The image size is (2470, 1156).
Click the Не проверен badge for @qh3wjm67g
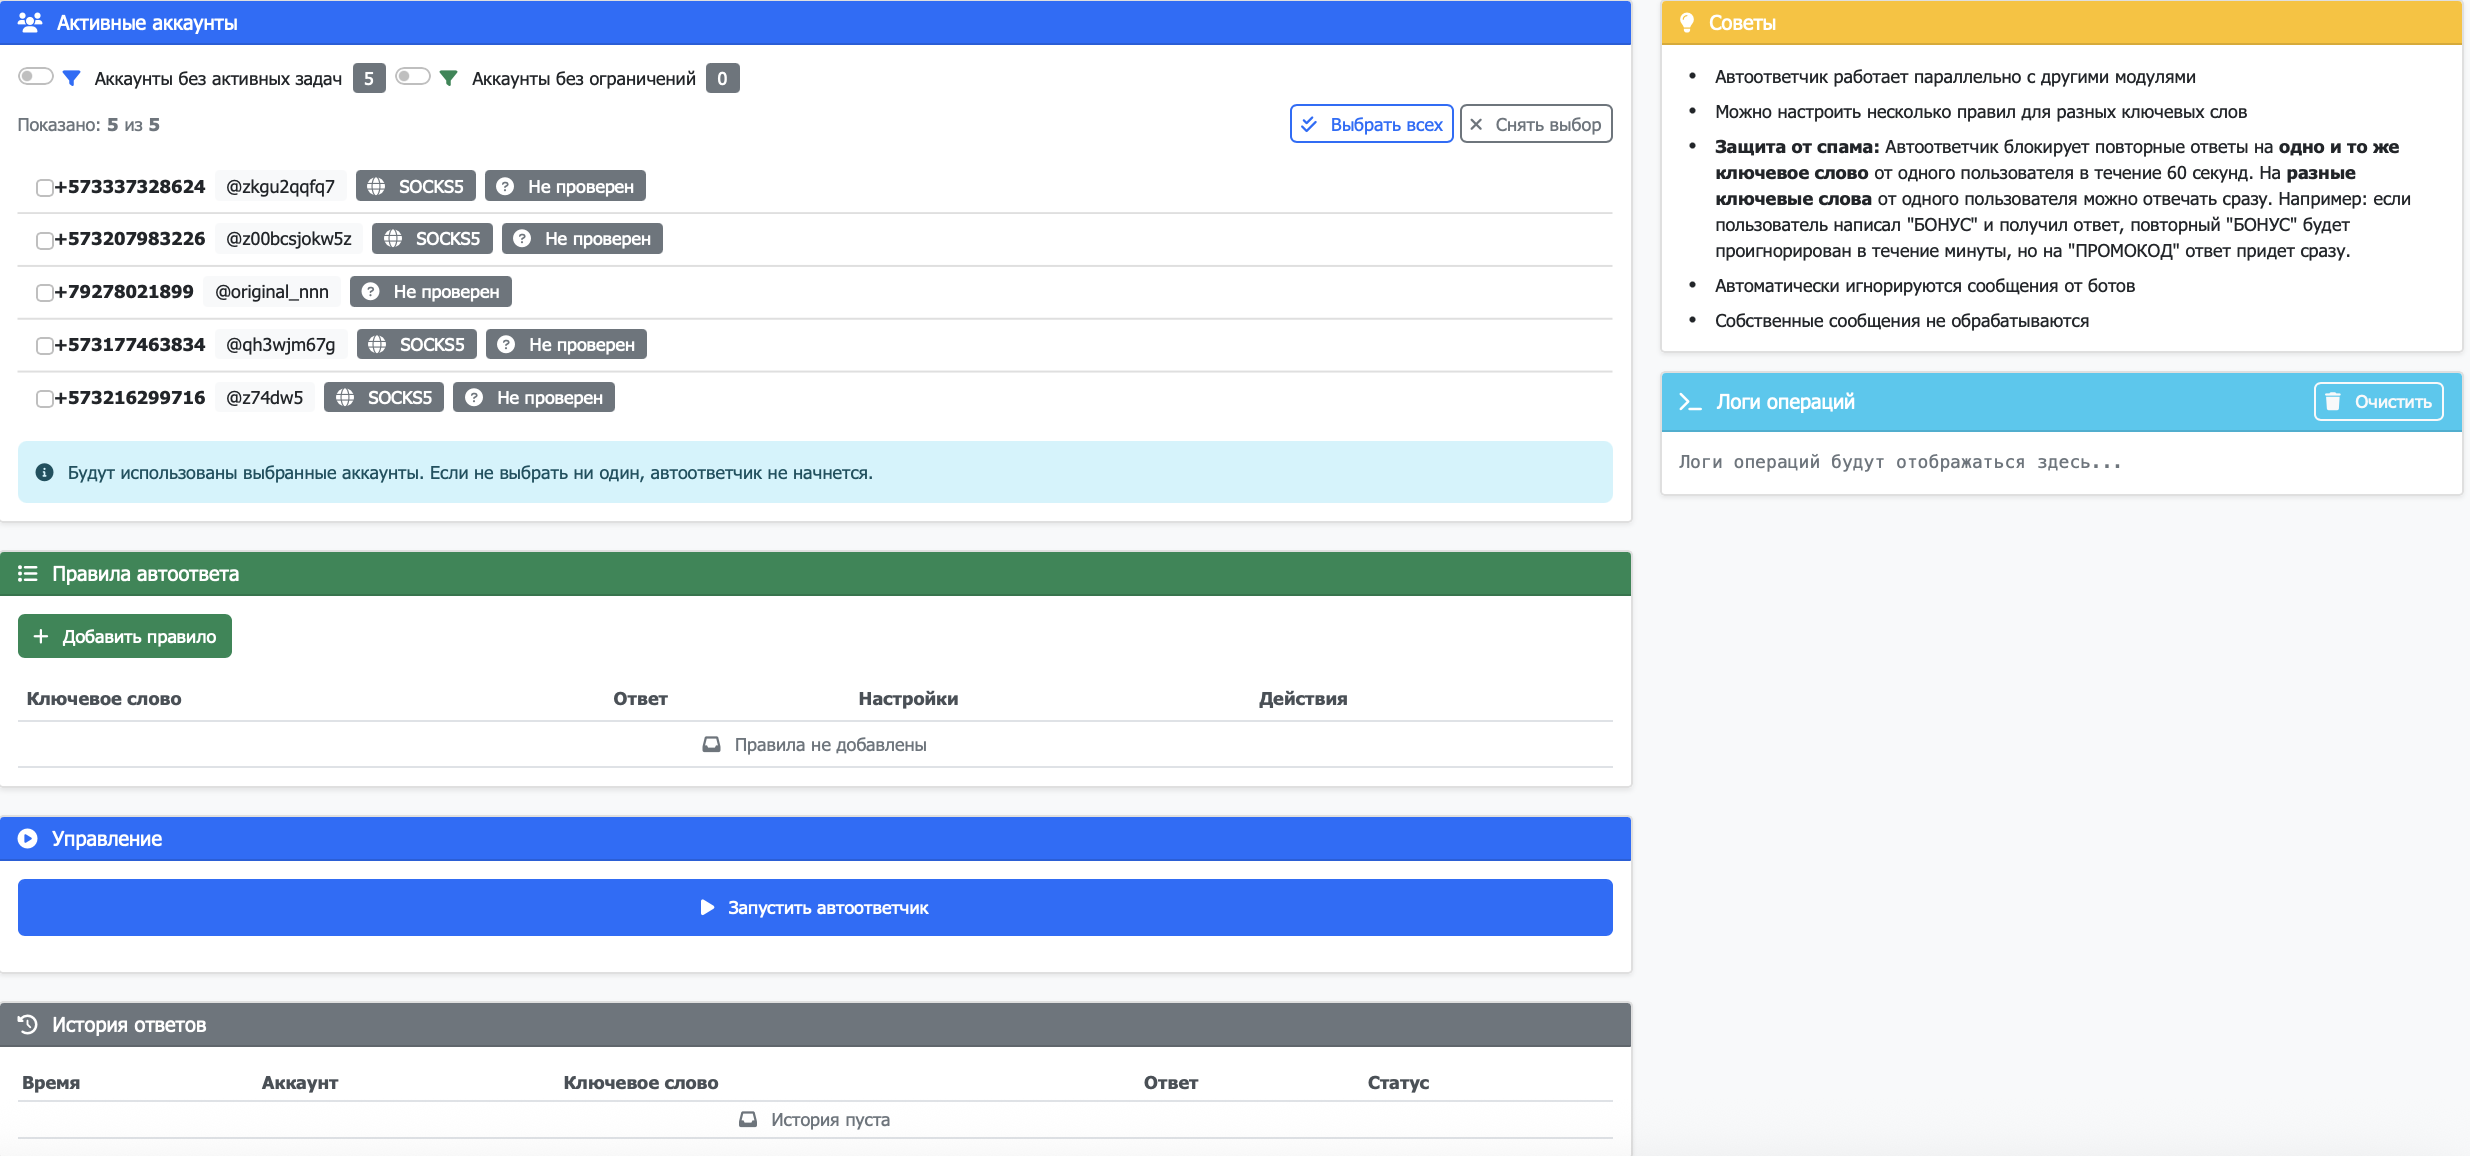tap(566, 345)
